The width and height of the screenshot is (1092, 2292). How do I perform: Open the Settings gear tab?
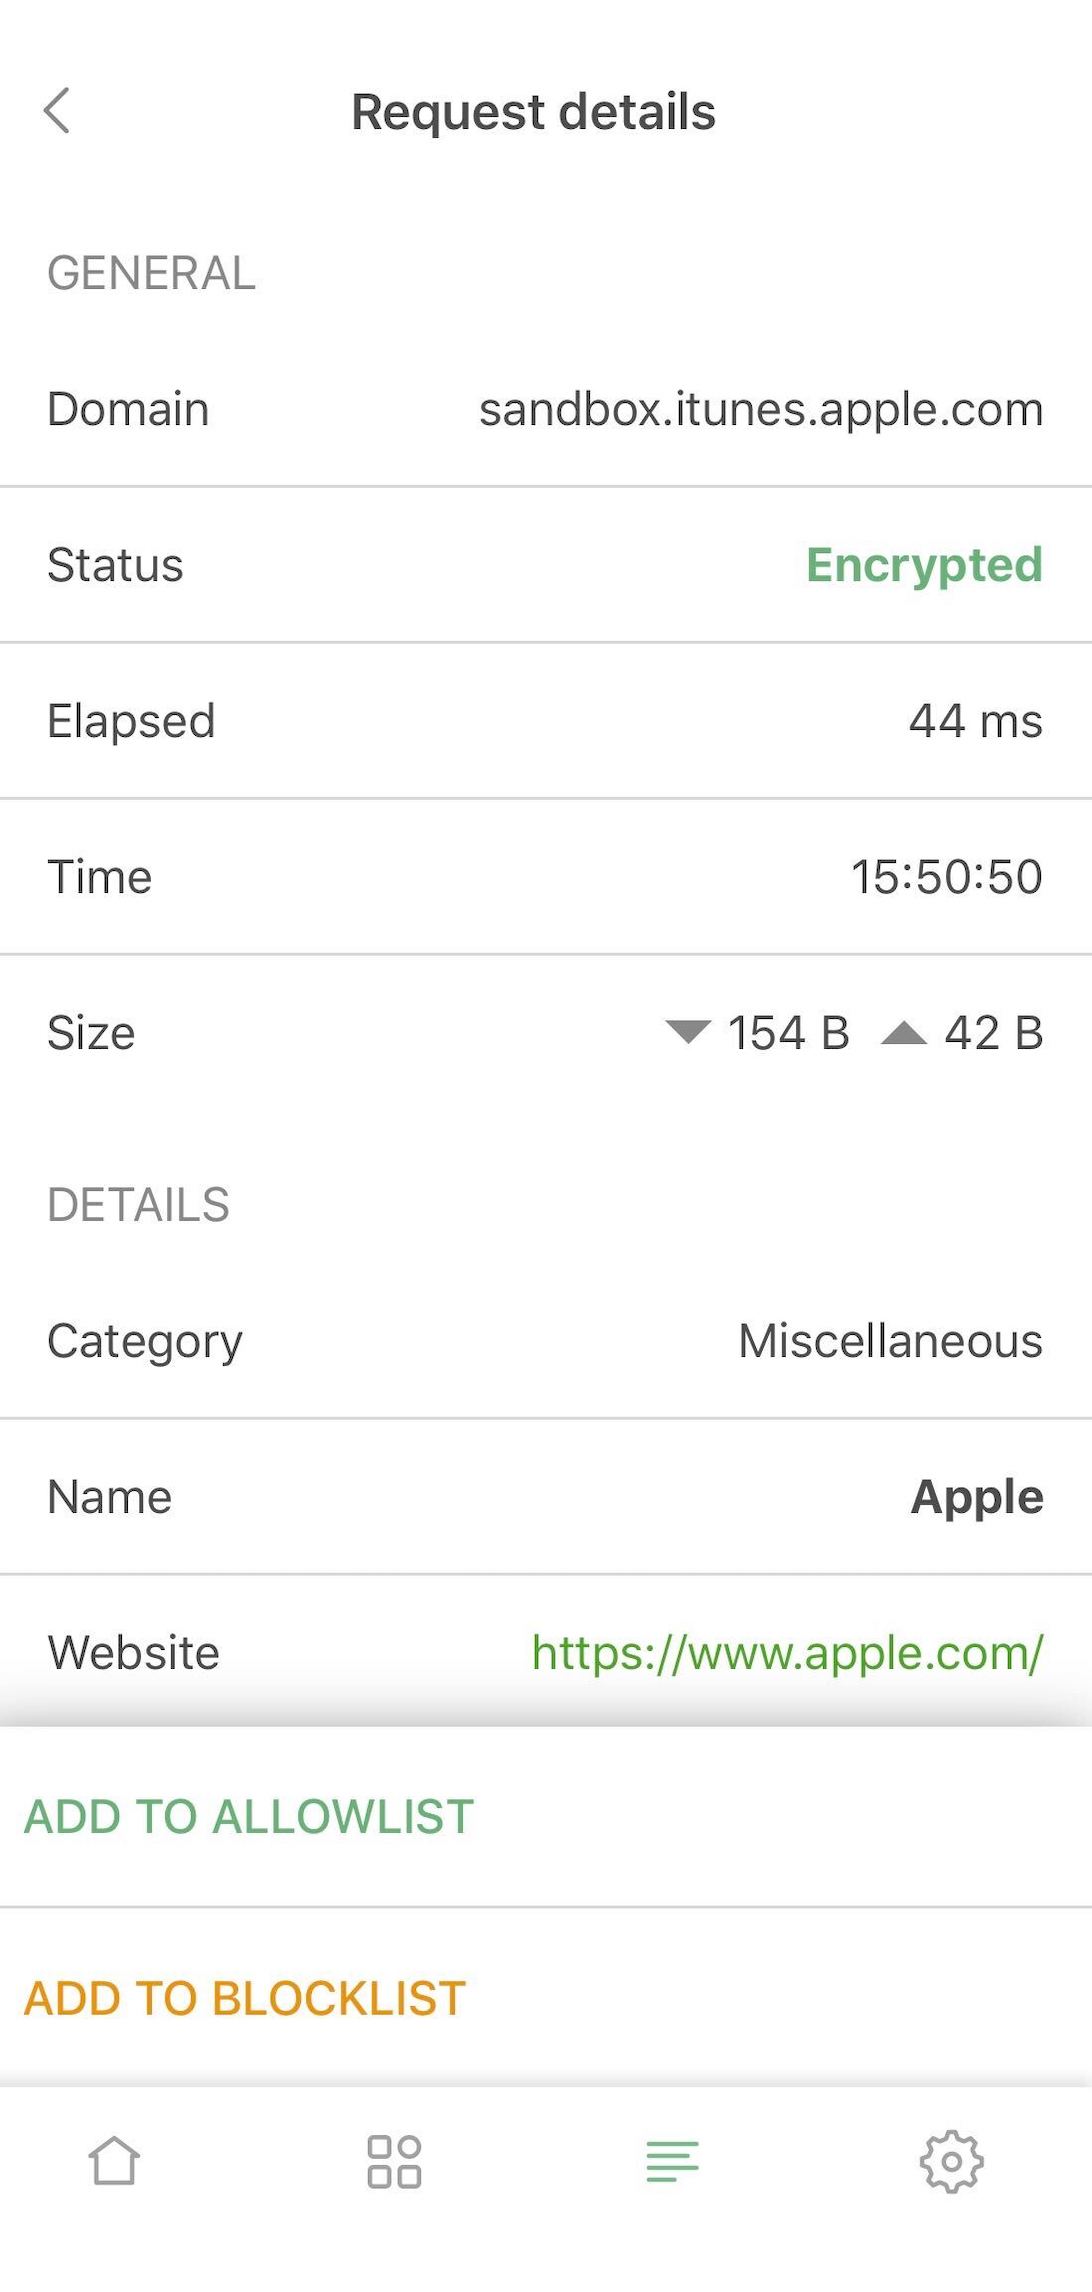pos(951,2161)
